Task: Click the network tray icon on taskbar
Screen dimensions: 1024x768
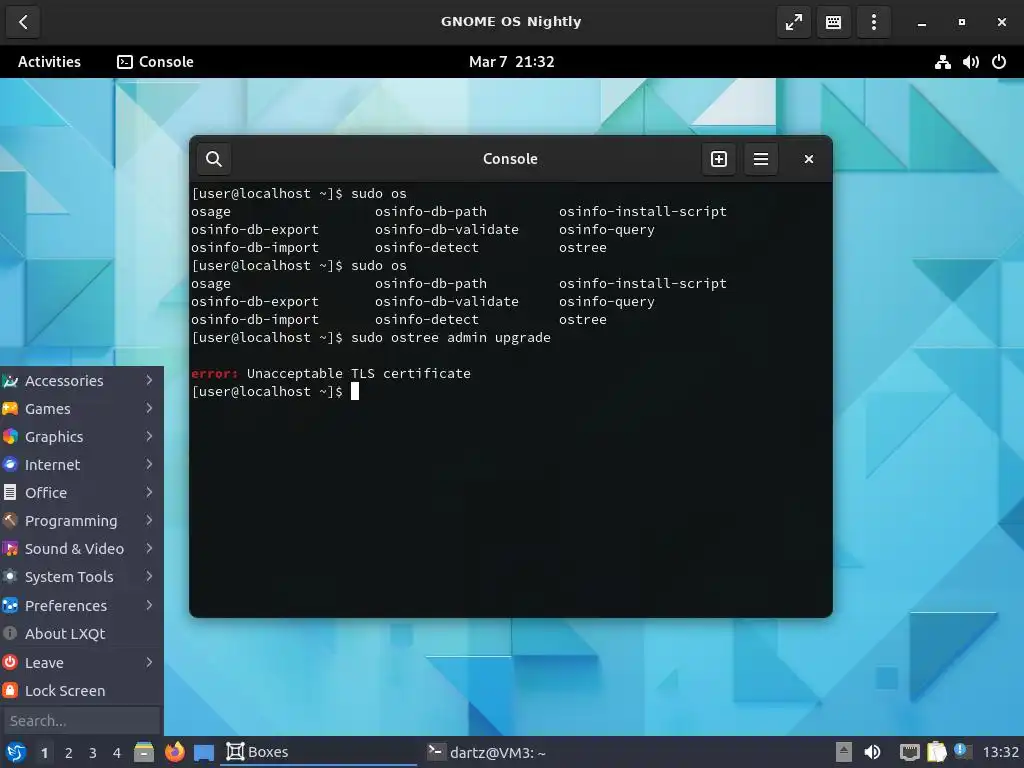Action: (x=910, y=752)
